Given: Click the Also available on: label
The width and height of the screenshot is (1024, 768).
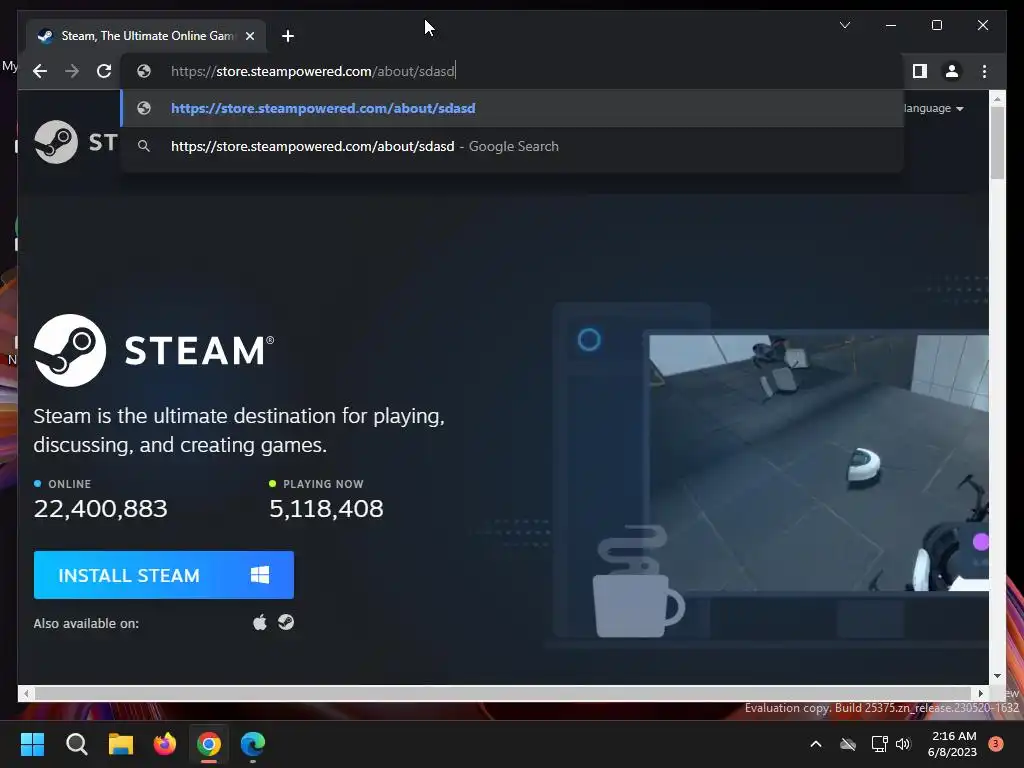Looking at the screenshot, I should point(86,624).
